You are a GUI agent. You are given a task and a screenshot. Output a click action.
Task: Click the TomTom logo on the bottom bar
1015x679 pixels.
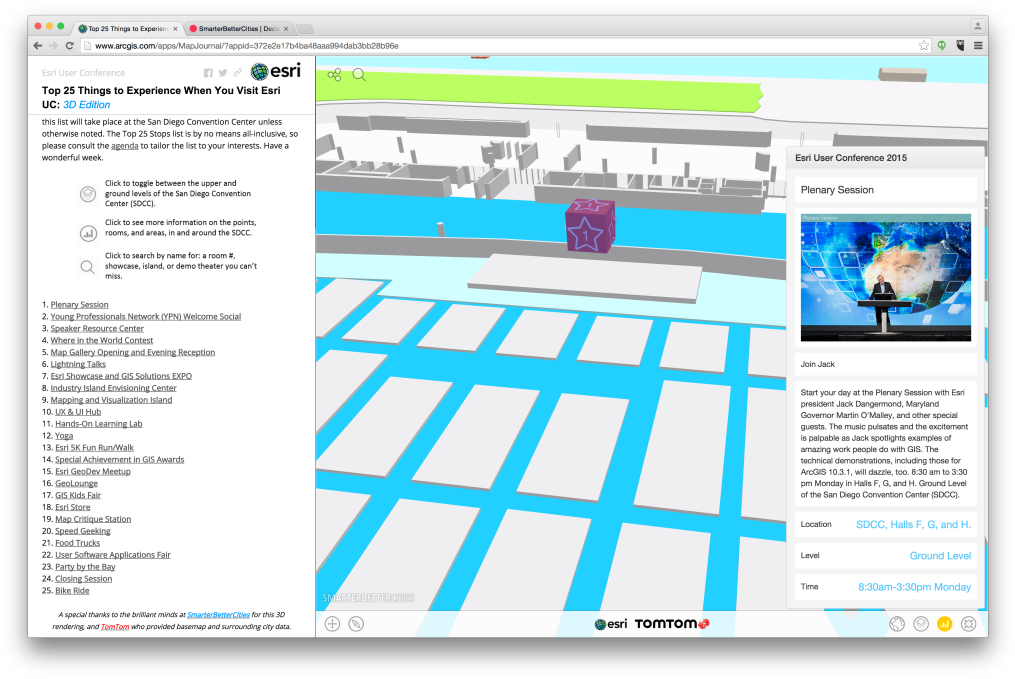pos(672,624)
